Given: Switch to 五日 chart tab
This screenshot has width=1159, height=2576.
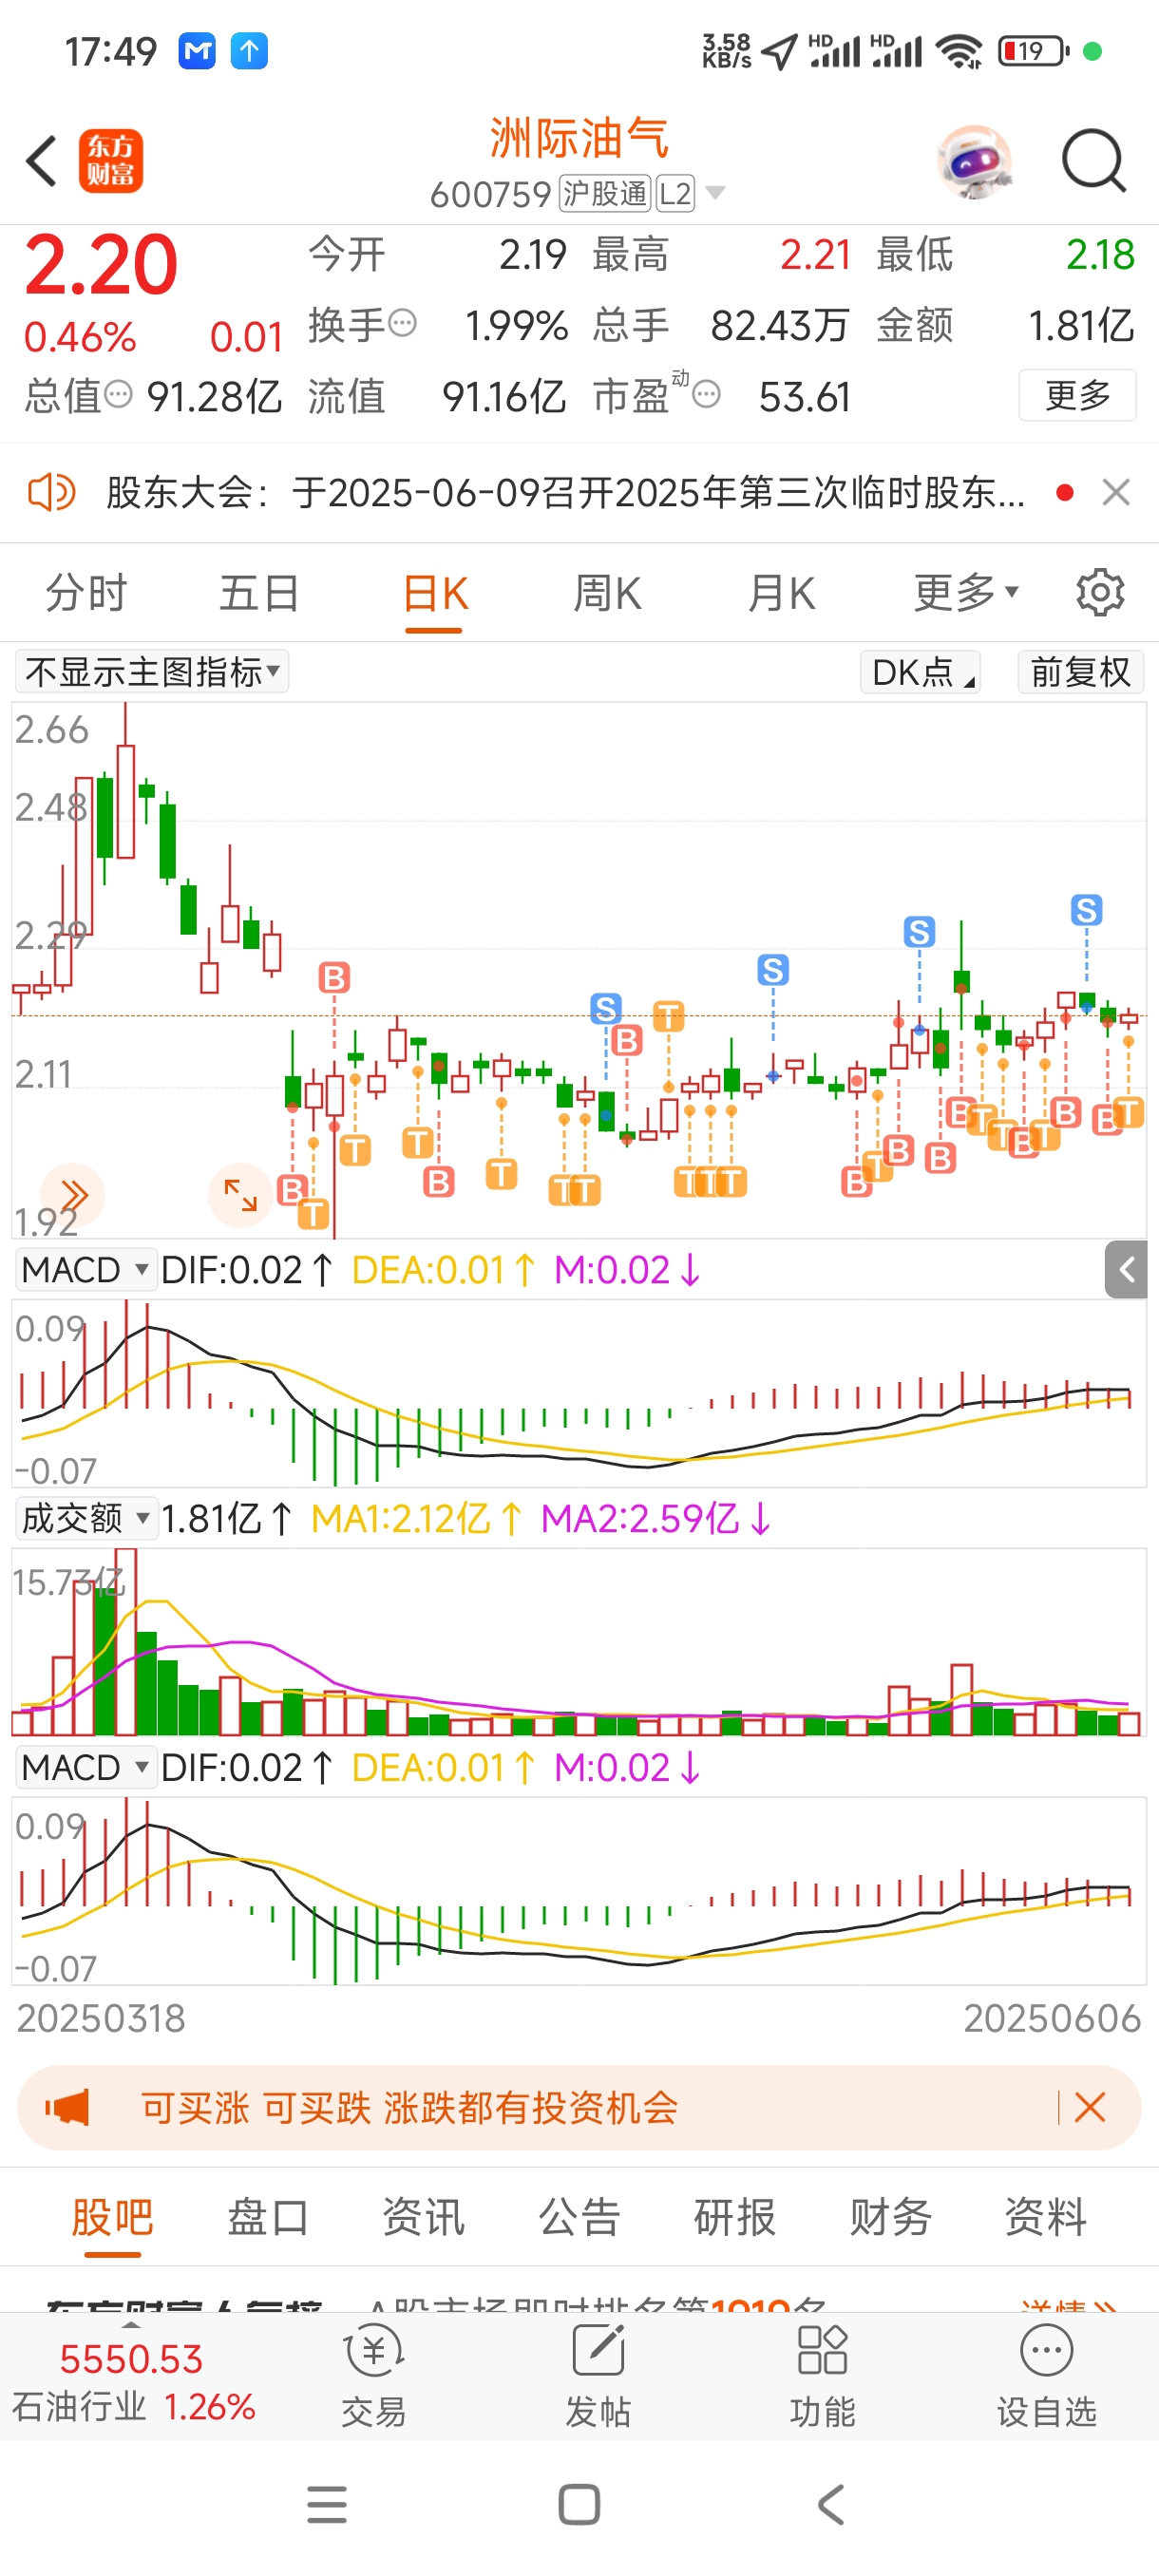Looking at the screenshot, I should [x=260, y=593].
